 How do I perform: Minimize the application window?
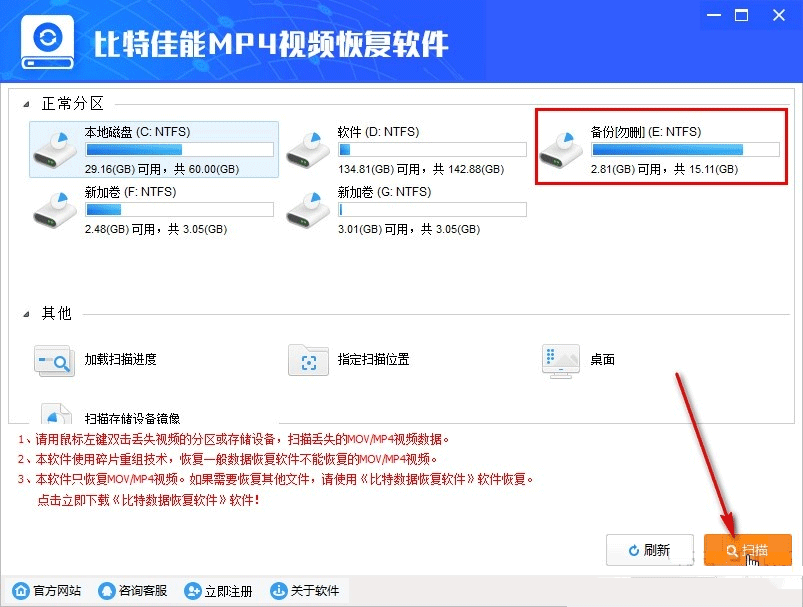[714, 15]
